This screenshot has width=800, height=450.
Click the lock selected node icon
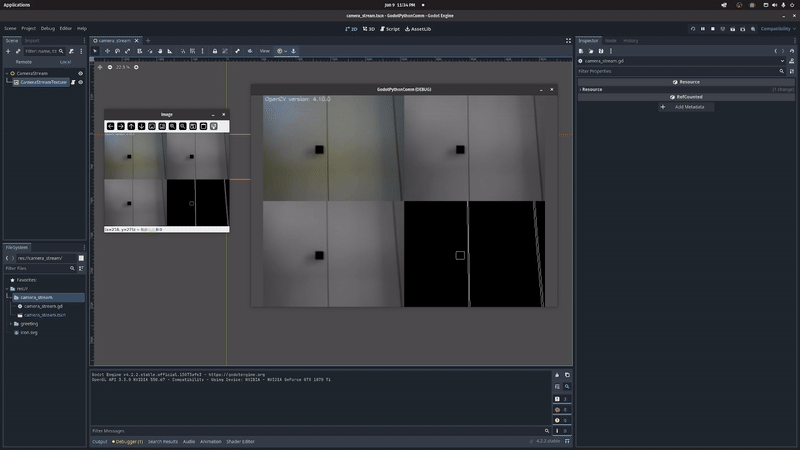[214, 51]
